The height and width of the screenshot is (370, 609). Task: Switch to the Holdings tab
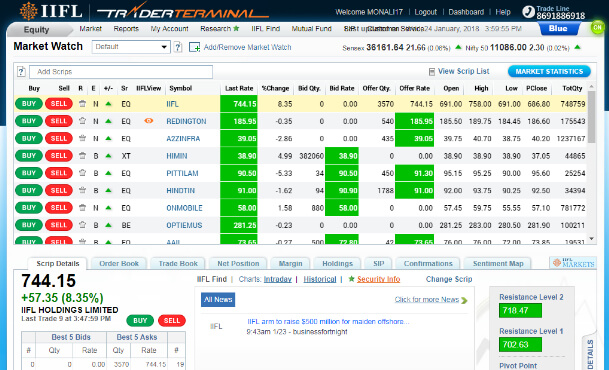[x=338, y=263]
